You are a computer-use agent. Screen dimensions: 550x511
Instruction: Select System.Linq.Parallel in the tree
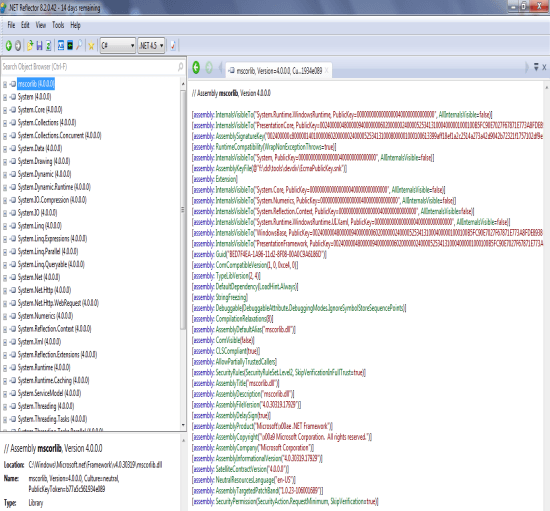click(48, 251)
